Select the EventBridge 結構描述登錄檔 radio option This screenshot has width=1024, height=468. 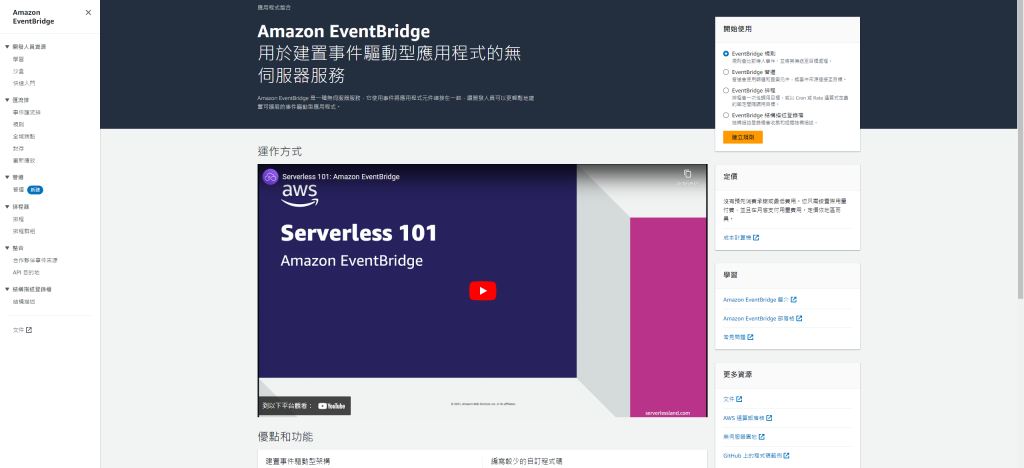point(726,115)
